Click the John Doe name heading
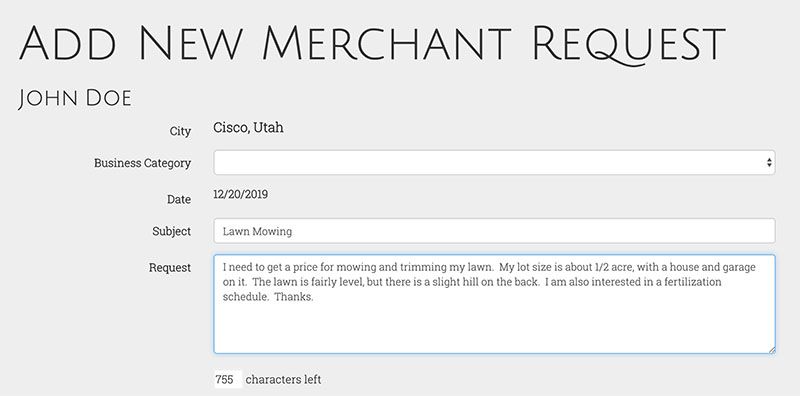The height and width of the screenshot is (396, 800). 75,98
